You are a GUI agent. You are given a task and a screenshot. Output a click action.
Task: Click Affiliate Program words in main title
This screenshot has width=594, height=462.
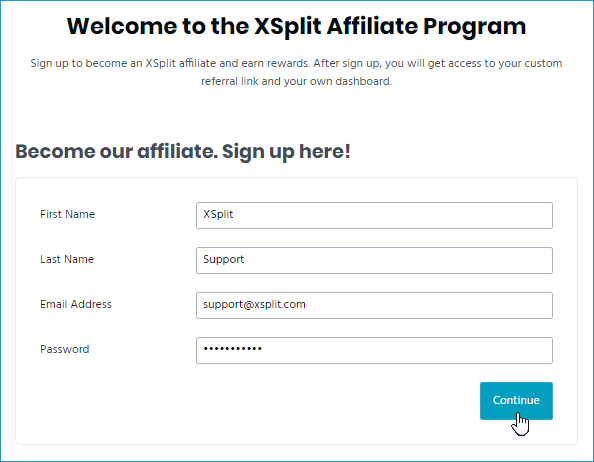pos(426,26)
